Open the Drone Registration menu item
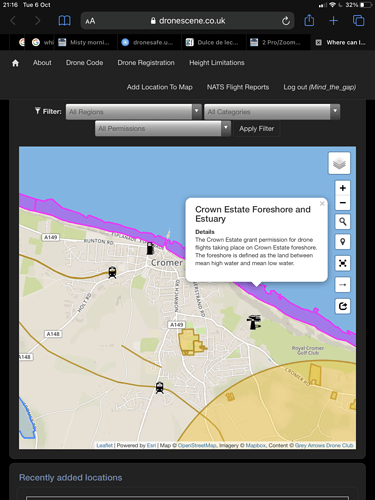The width and height of the screenshot is (375, 500). [146, 63]
